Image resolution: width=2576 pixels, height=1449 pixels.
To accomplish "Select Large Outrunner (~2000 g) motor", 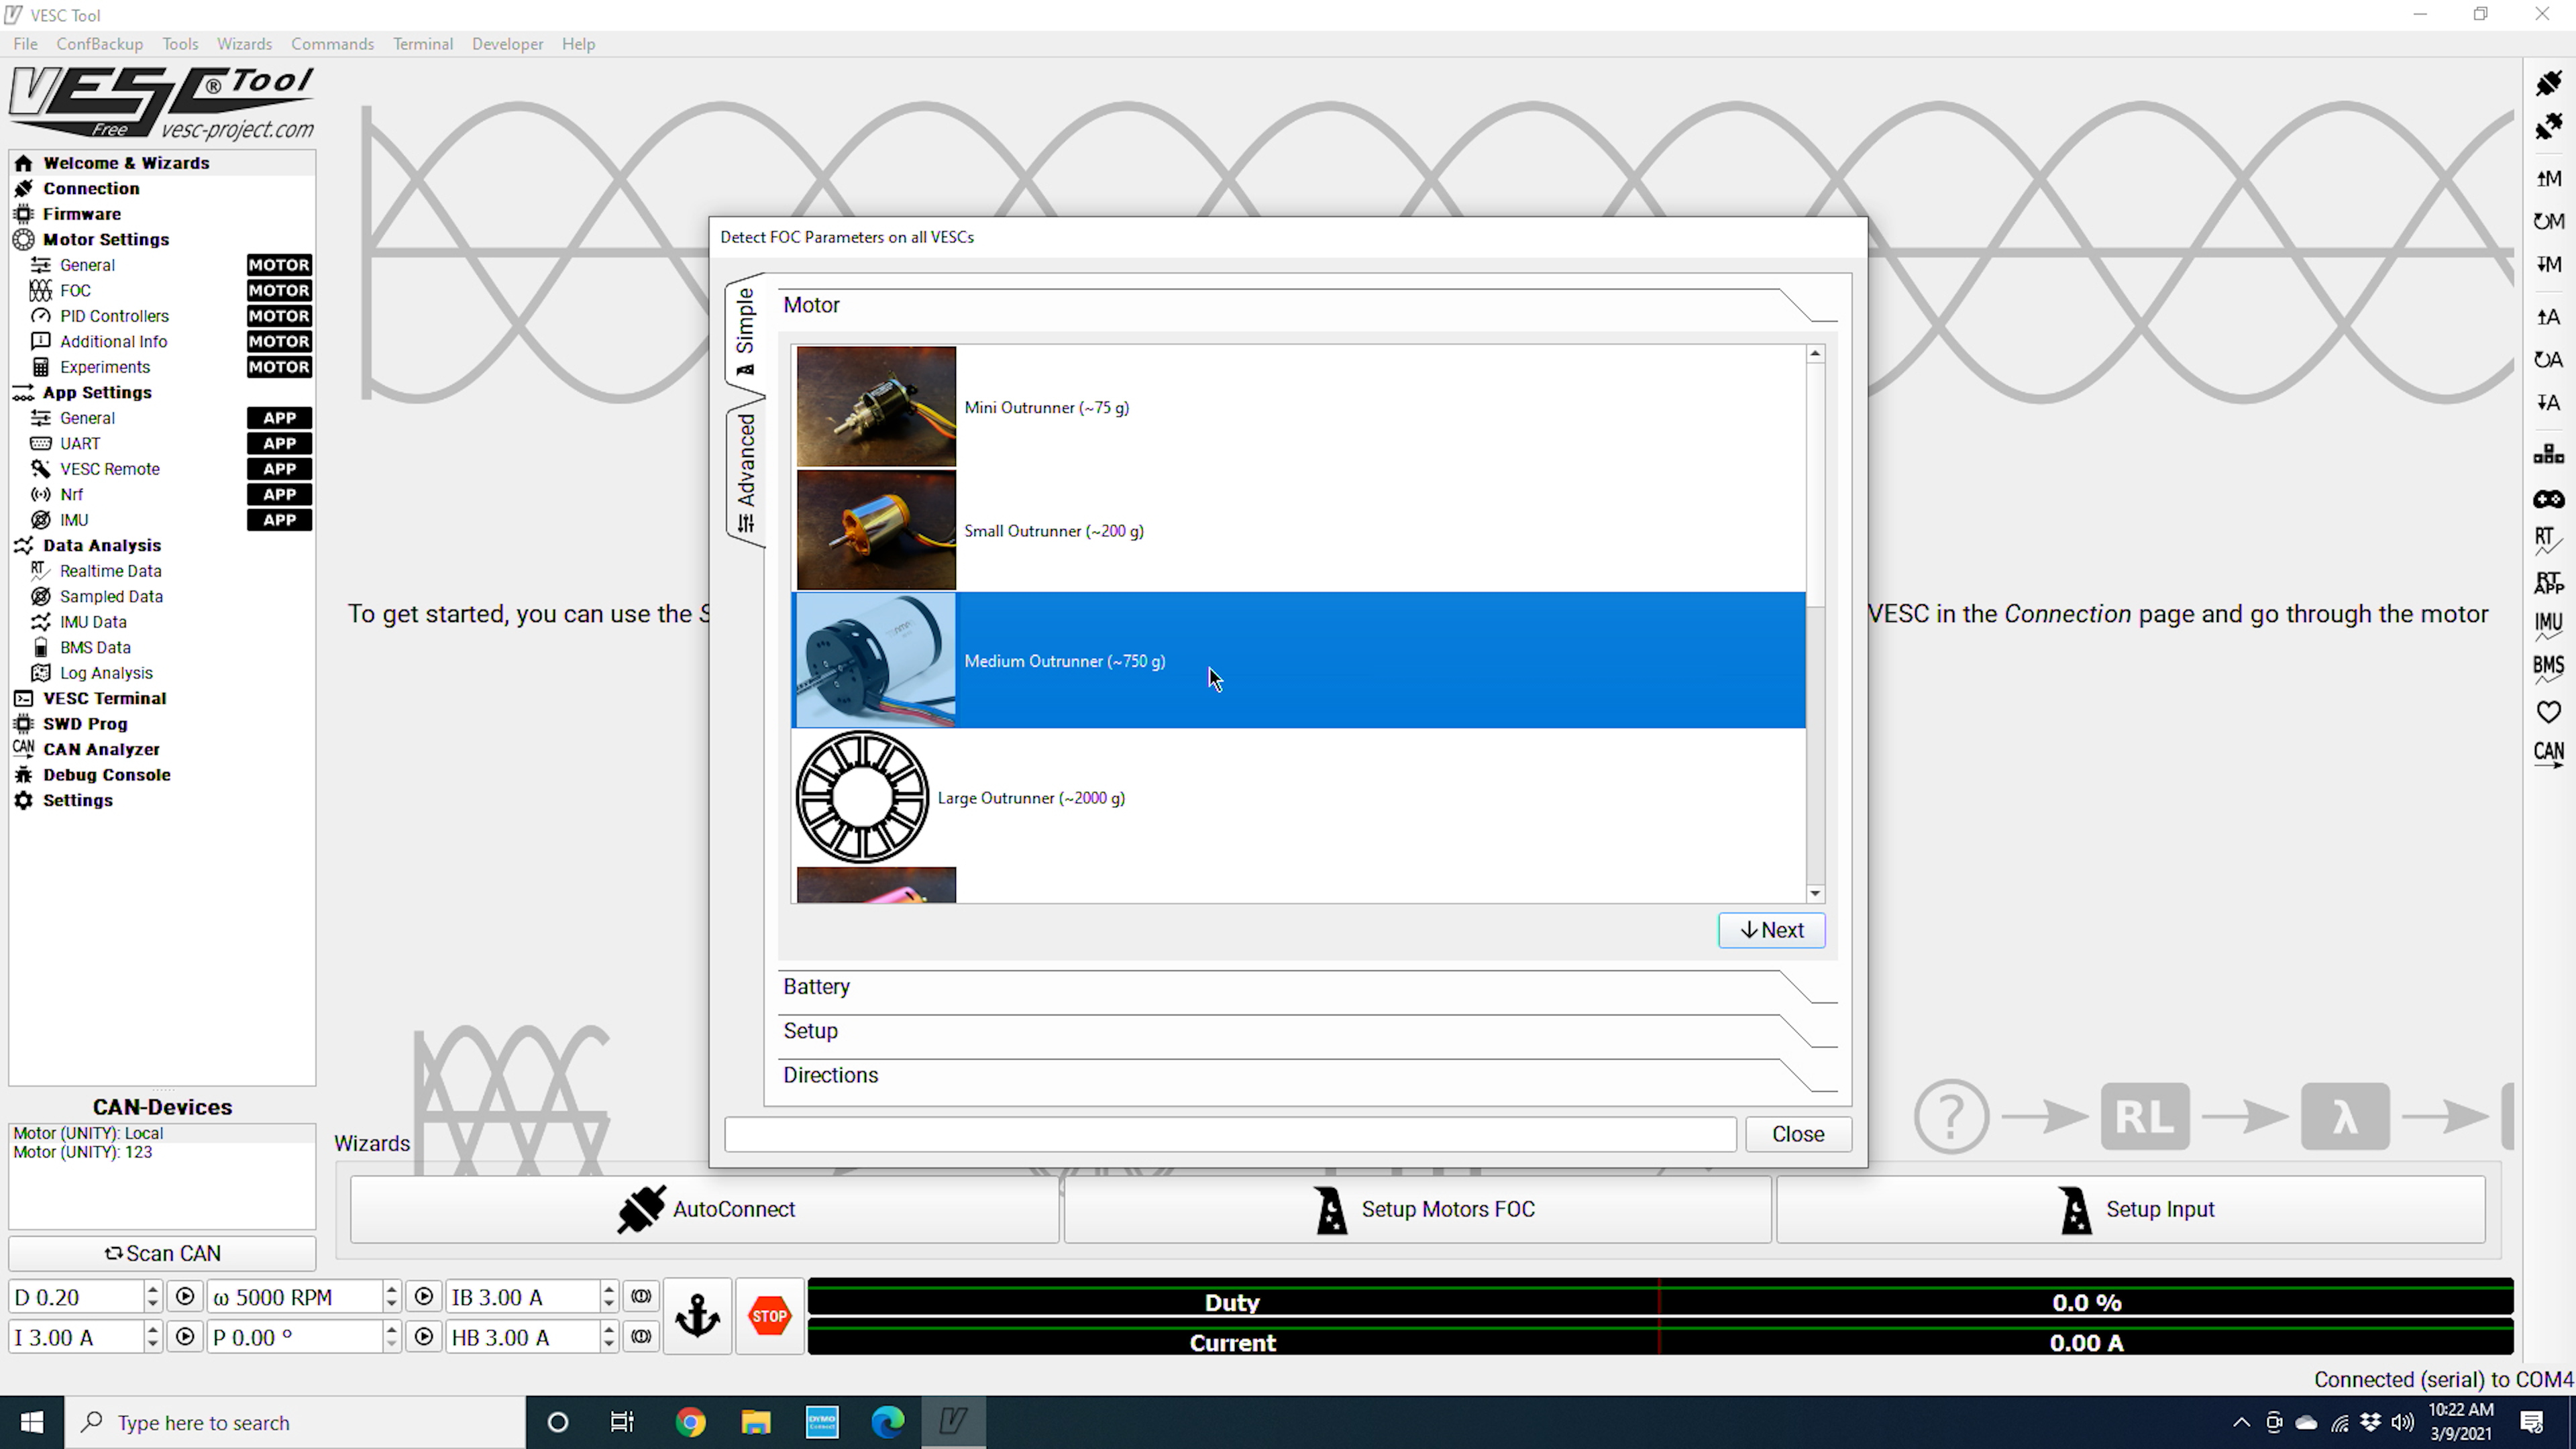I will pos(1299,797).
